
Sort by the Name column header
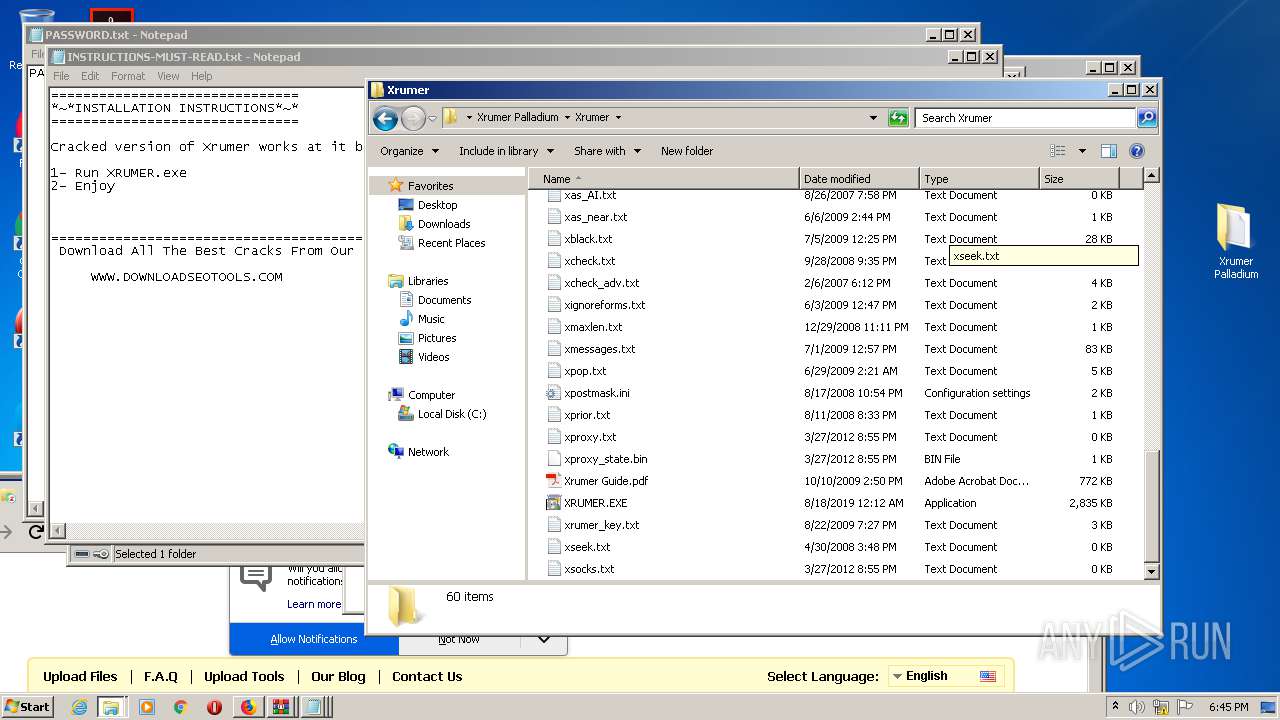pyautogui.click(x=664, y=179)
